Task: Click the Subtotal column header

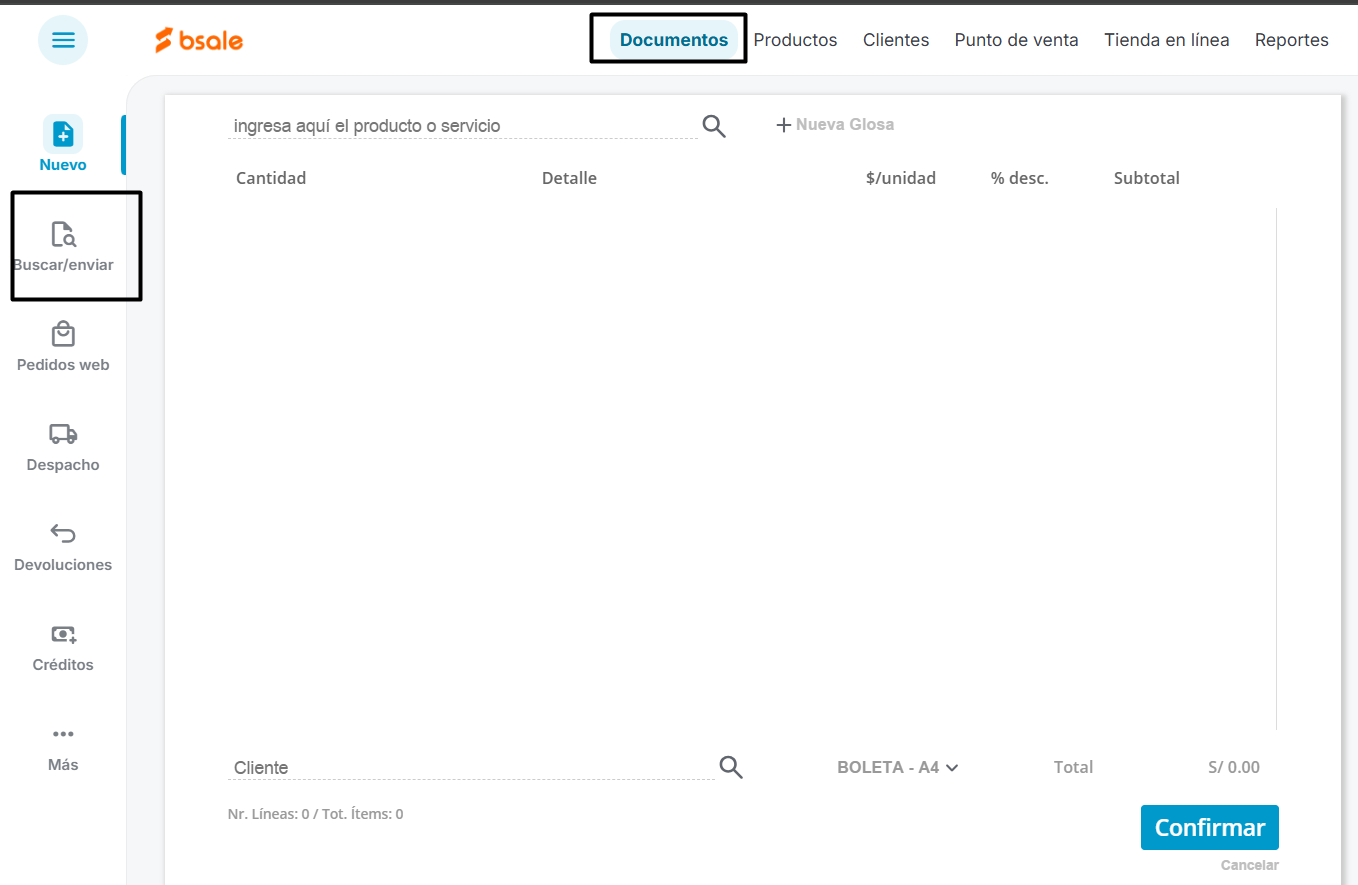Action: (1147, 178)
